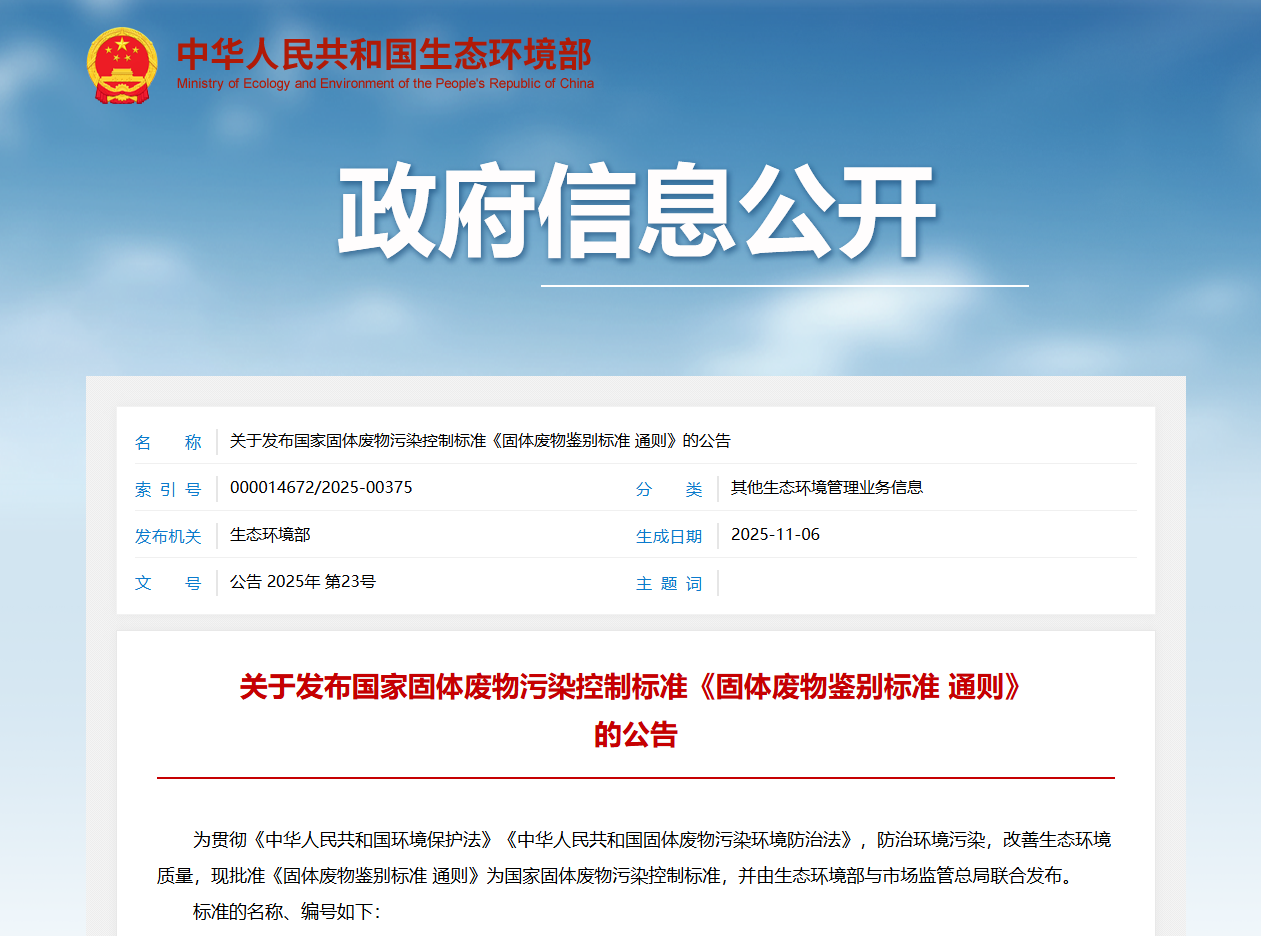Open the 中华人民共和国生态环境部 site title
The width and height of the screenshot is (1261, 936).
384,54
